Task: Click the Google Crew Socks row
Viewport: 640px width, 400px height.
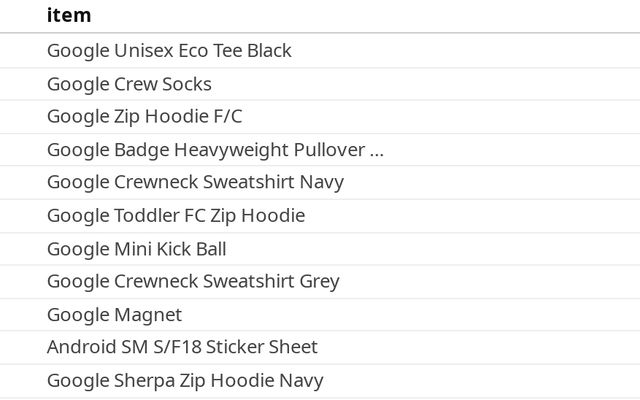Action: point(129,84)
